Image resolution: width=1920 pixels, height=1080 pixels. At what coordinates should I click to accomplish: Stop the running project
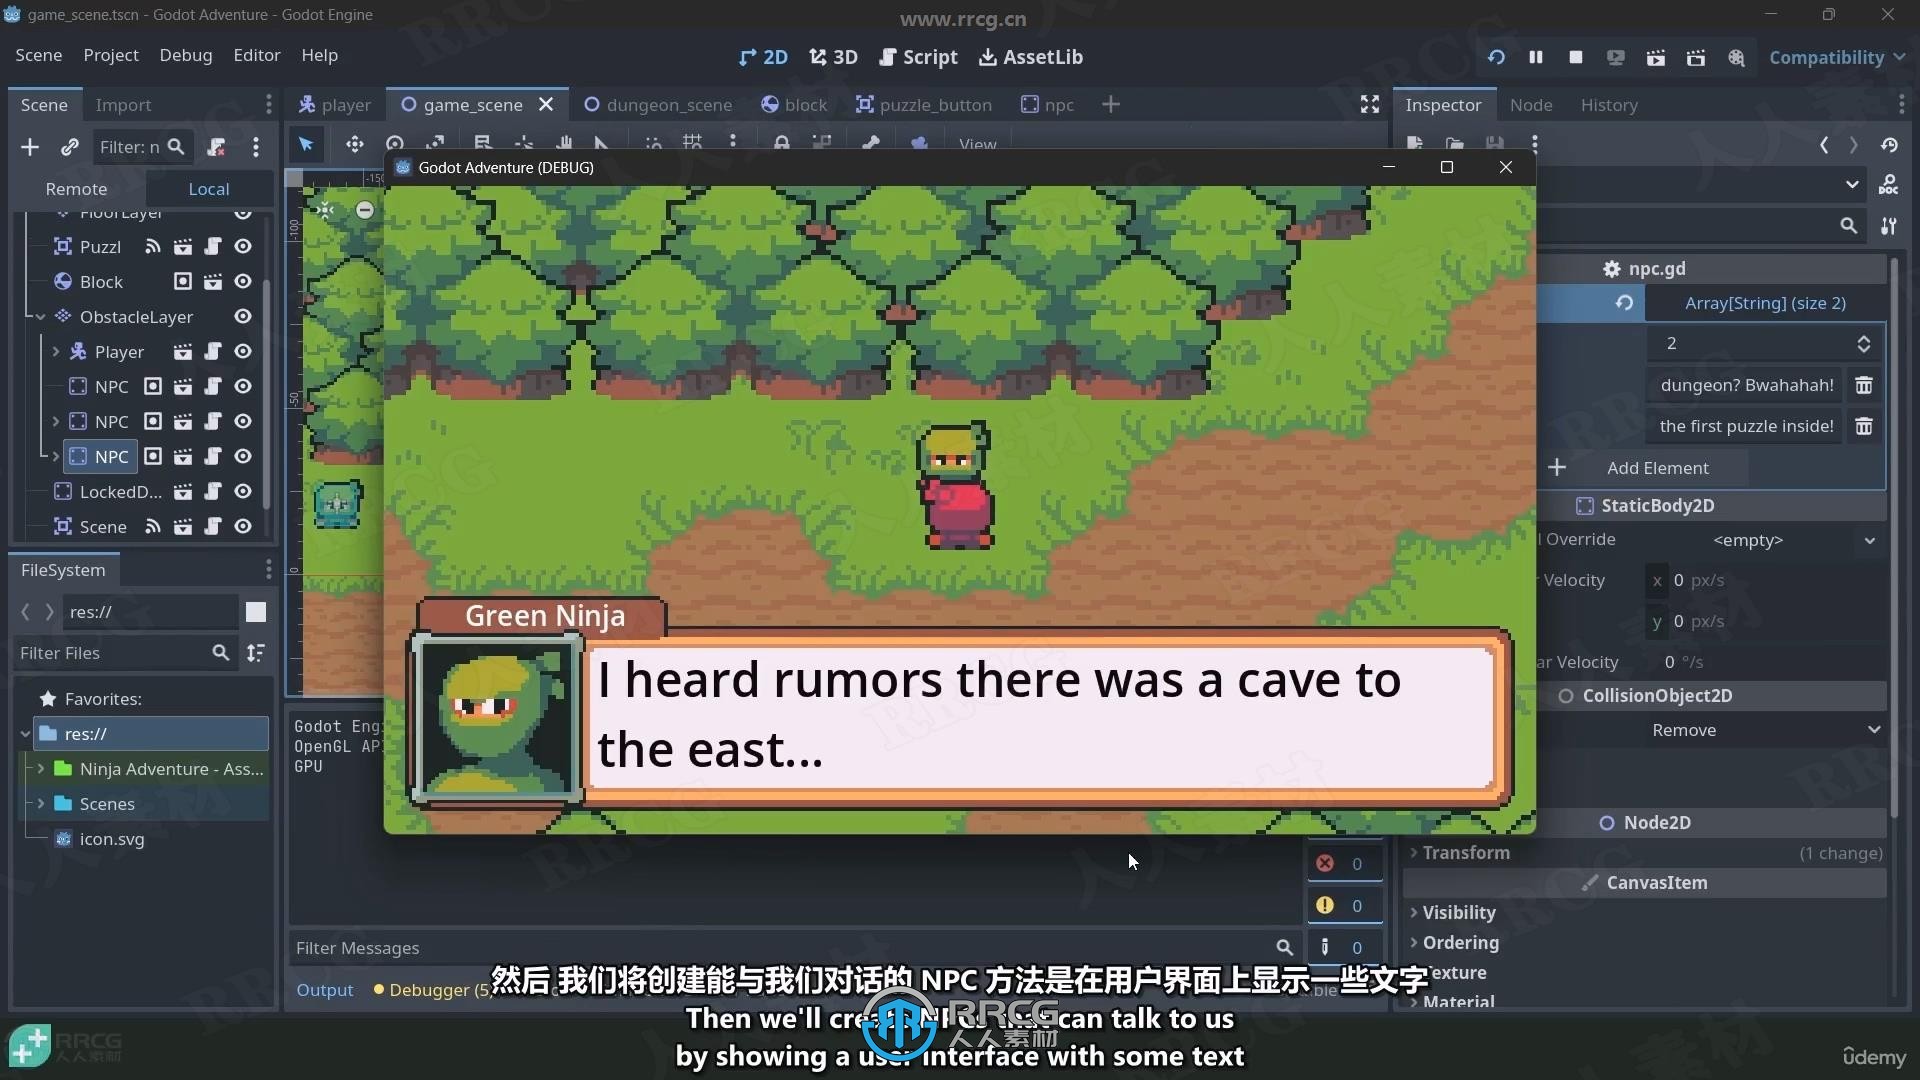1576,57
